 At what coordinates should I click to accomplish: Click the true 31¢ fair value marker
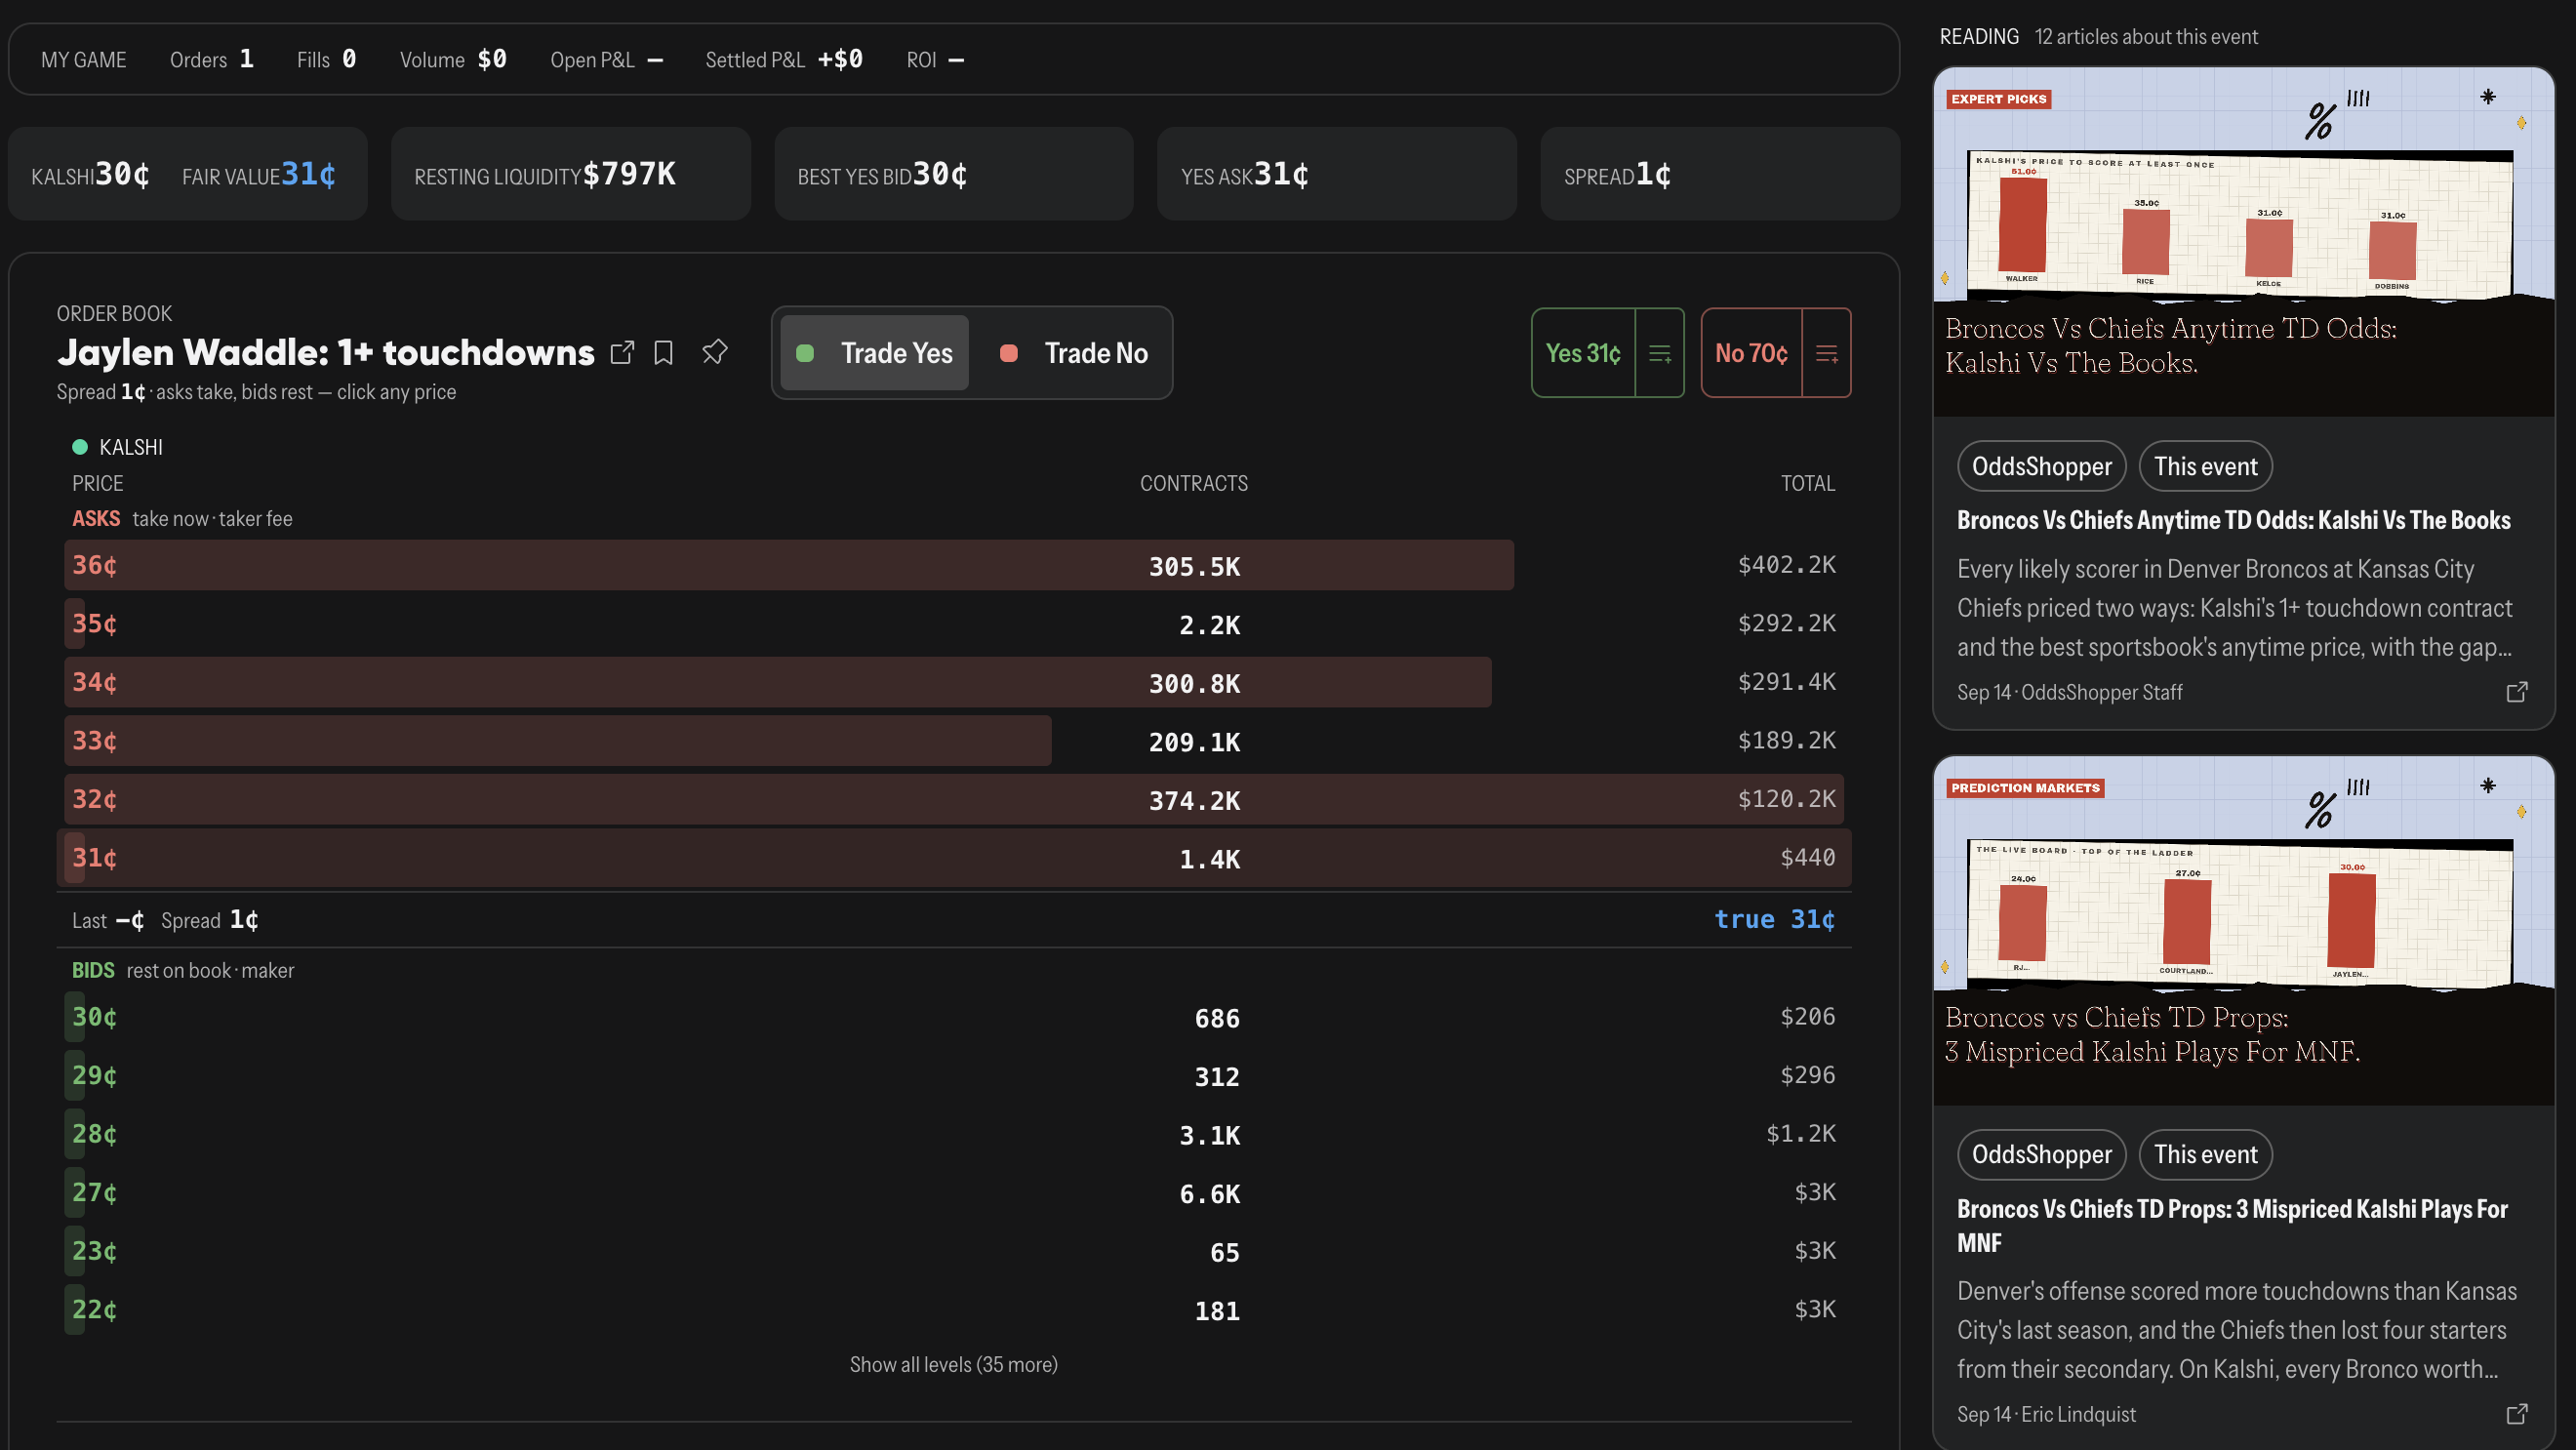pyautogui.click(x=1774, y=919)
